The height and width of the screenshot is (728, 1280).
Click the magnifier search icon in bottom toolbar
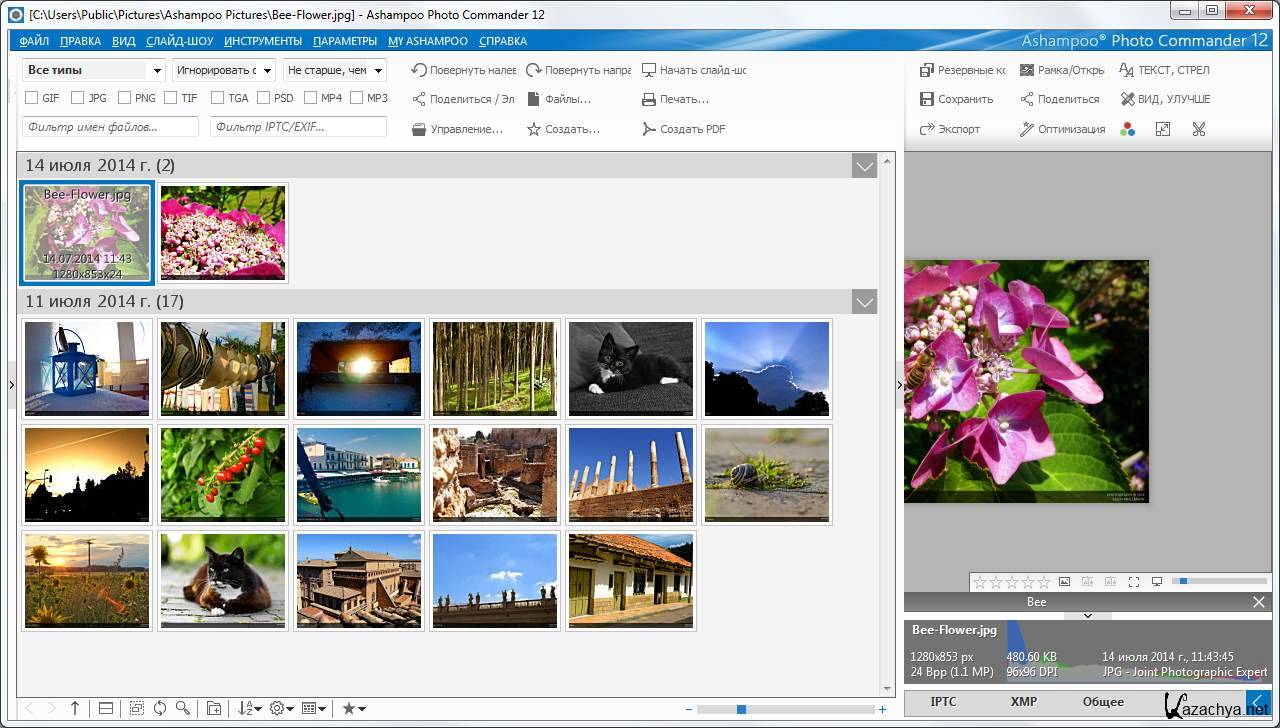[183, 708]
